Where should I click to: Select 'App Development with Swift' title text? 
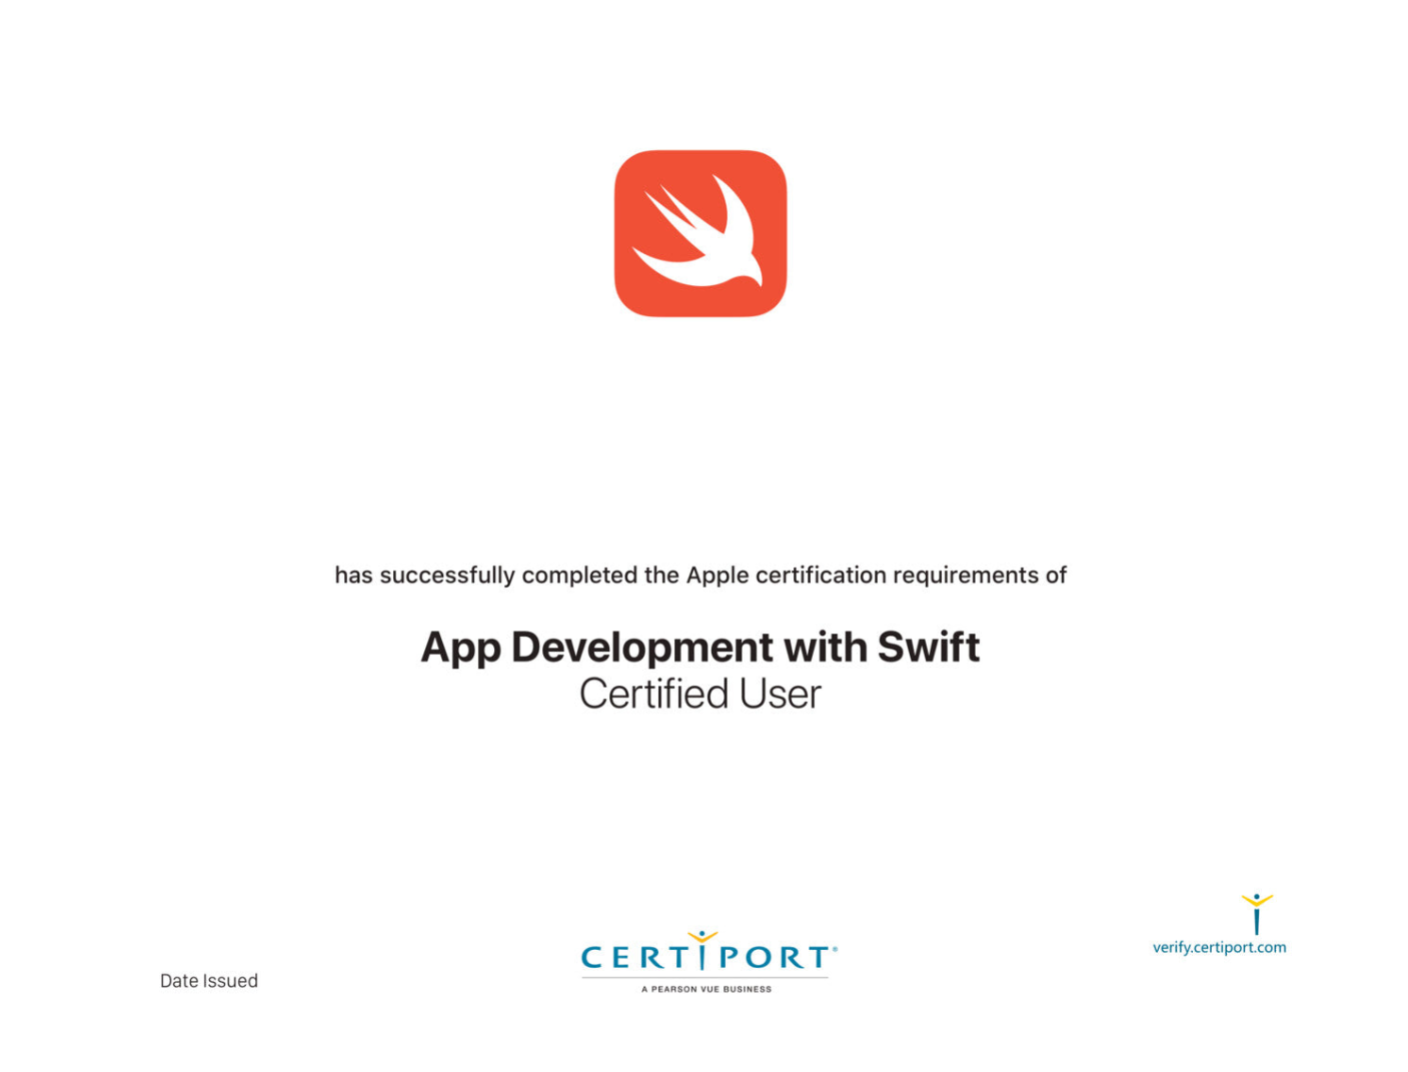click(700, 647)
